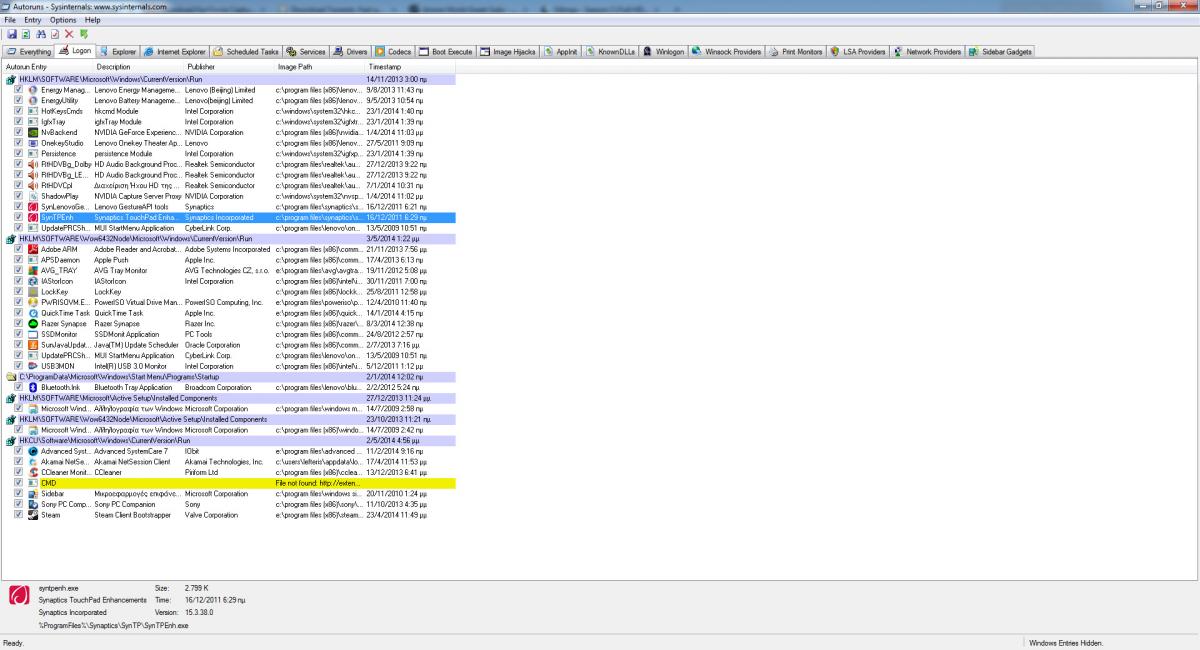This screenshot has height=650, width=1200.
Task: Switch to the Scheduled Tasks tab
Action: [x=246, y=51]
